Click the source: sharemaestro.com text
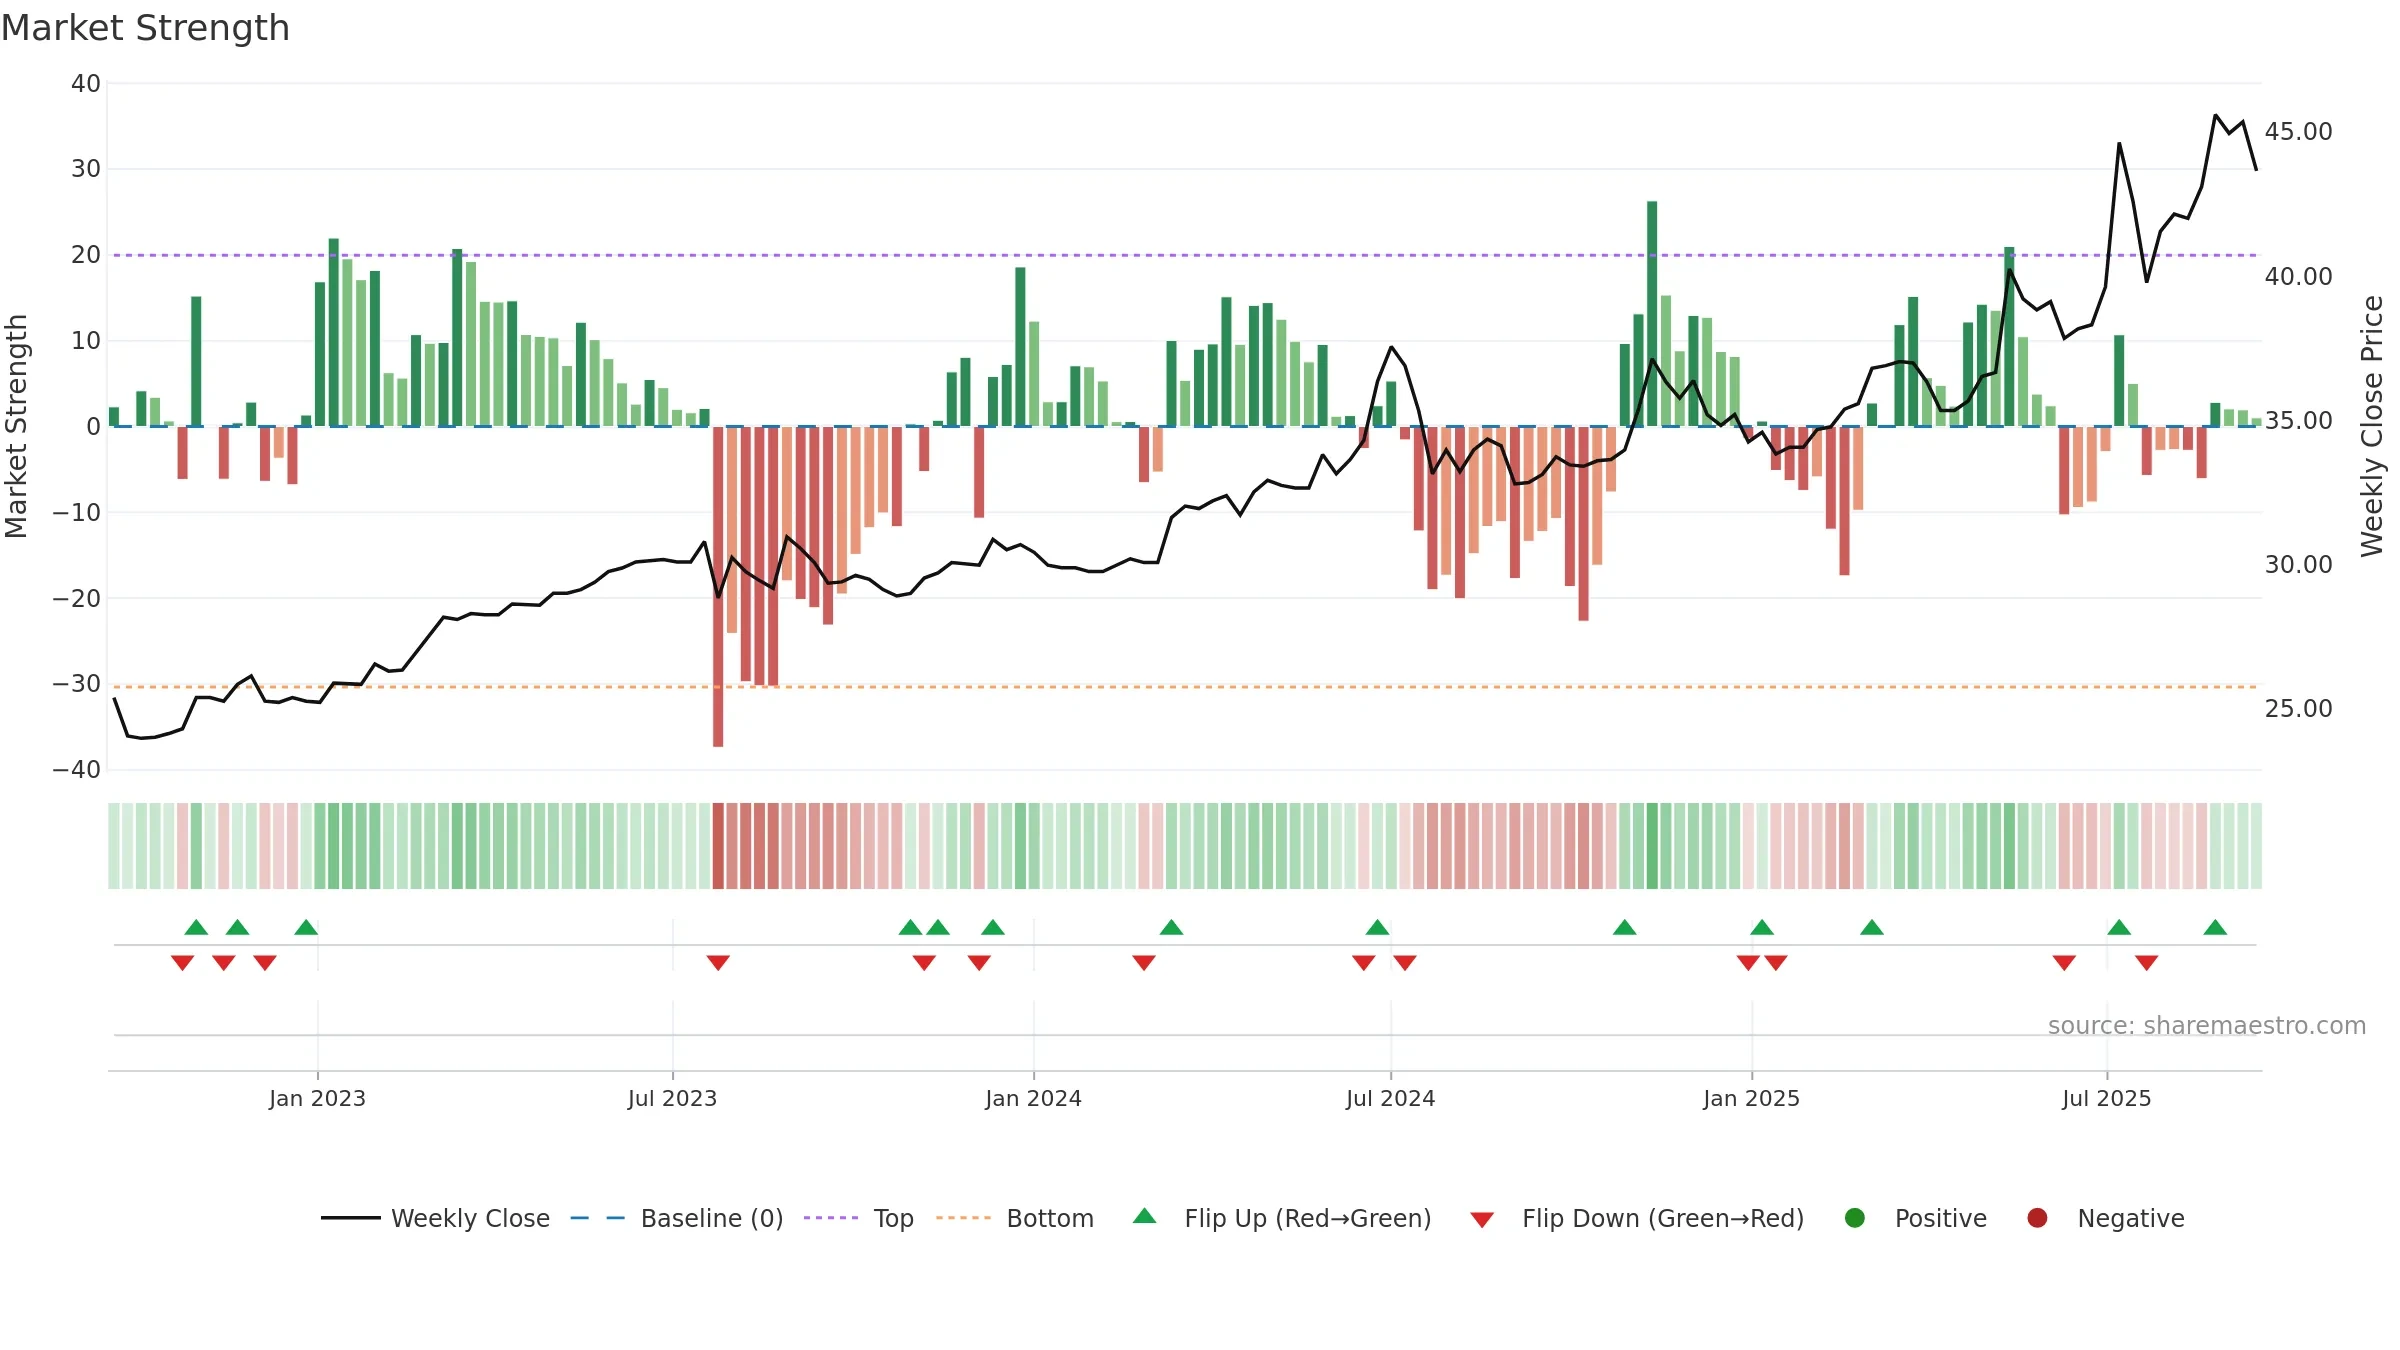The width and height of the screenshot is (2400, 1350). (x=2207, y=1025)
